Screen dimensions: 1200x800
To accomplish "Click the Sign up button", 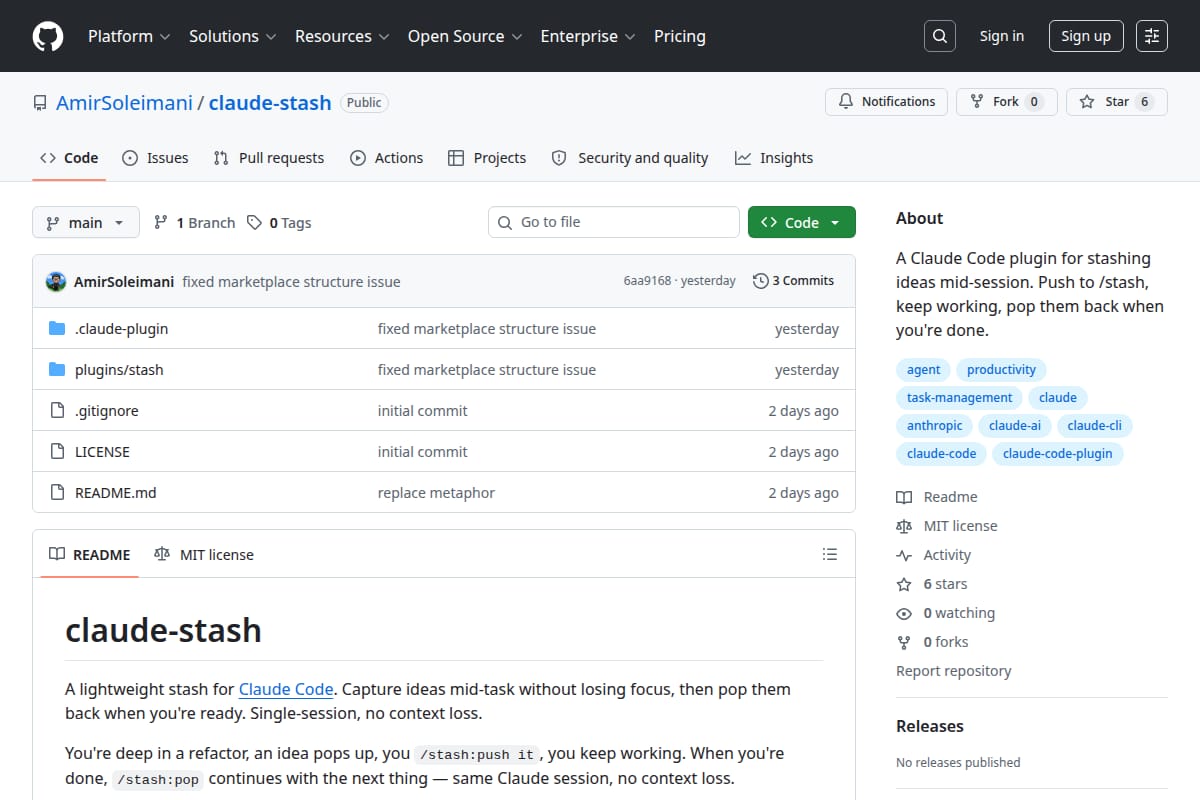I will (x=1086, y=36).
